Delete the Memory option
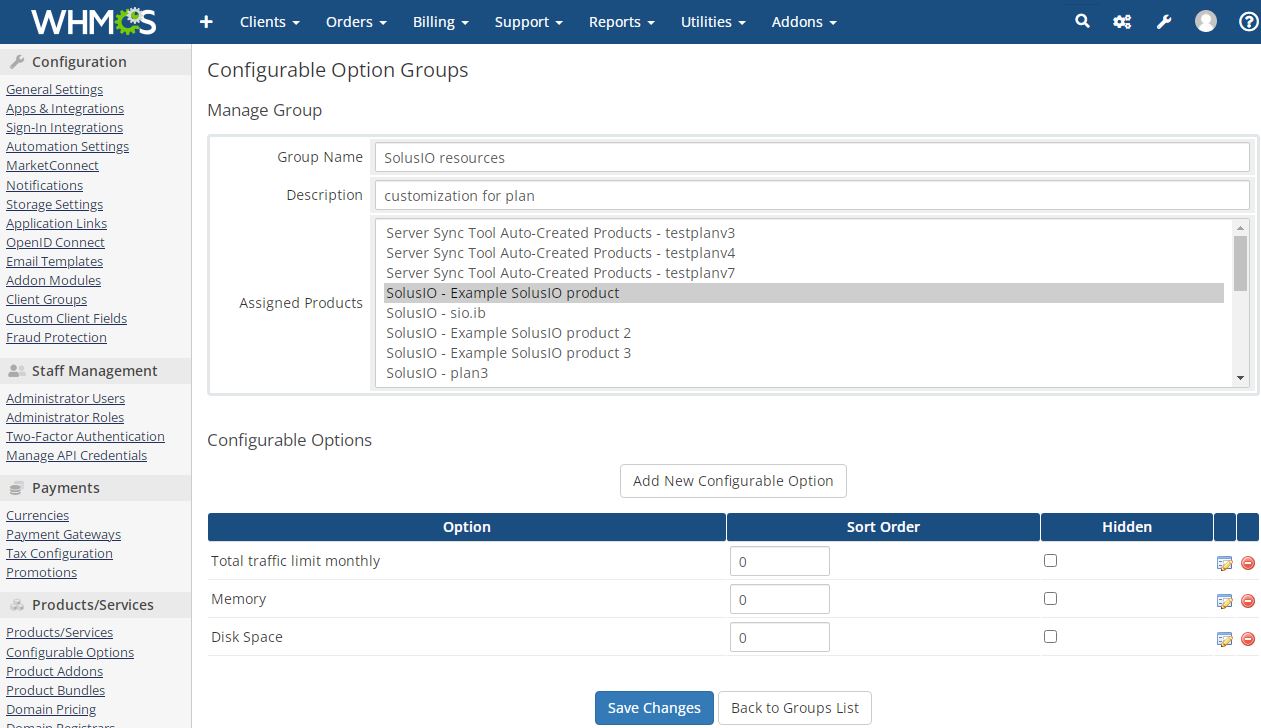This screenshot has width=1261, height=728. point(1248,601)
